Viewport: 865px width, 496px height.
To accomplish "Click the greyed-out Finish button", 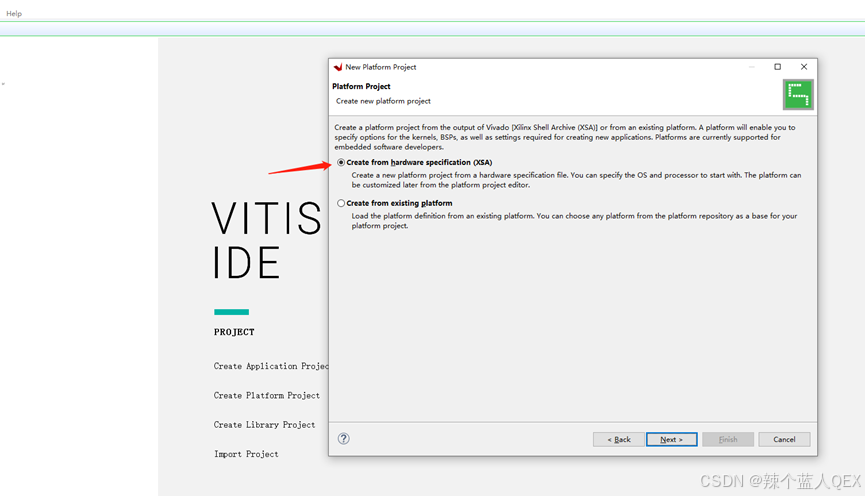I will (x=728, y=439).
